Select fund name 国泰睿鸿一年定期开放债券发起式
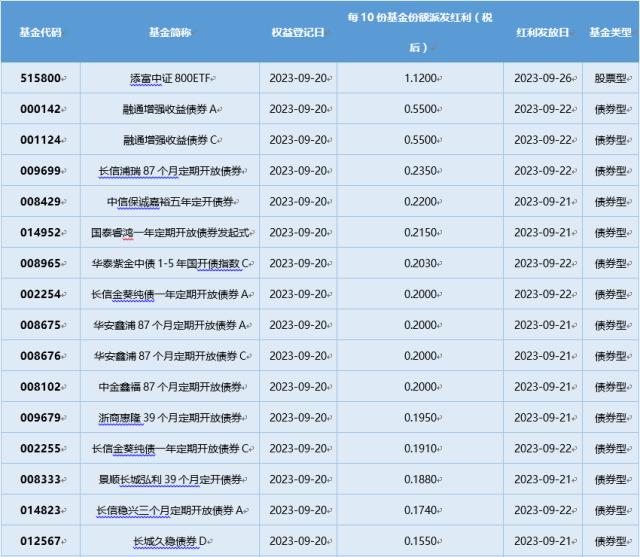 [x=170, y=233]
